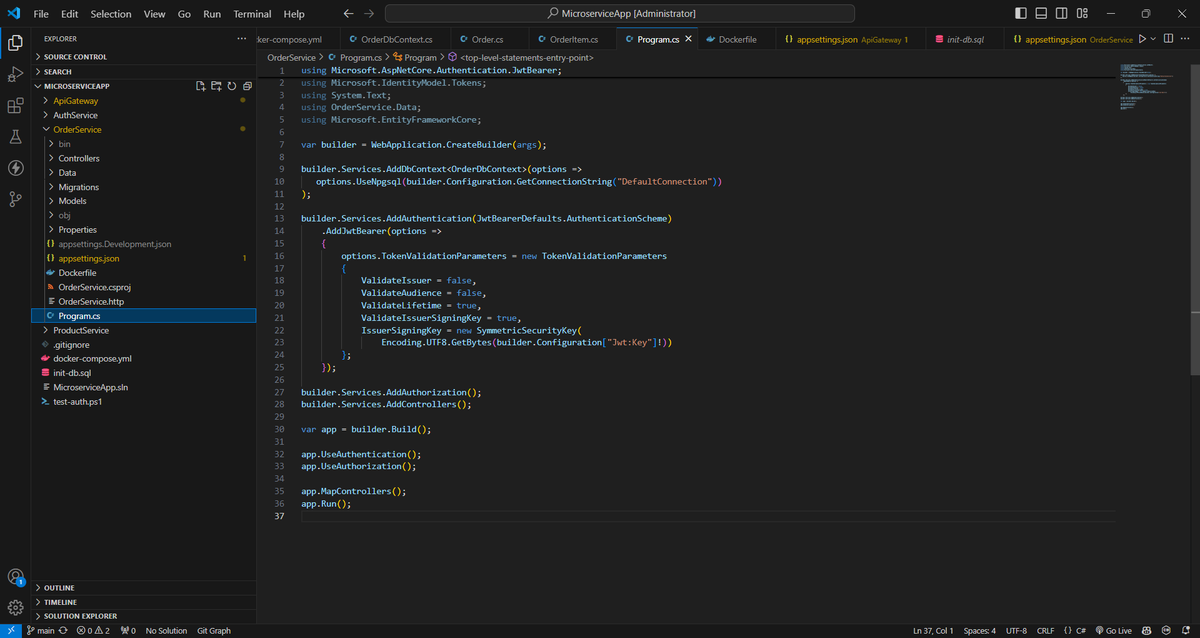Open the lightning bolt activity bar icon
Screen dimensions: 1200x638
tap(15, 168)
